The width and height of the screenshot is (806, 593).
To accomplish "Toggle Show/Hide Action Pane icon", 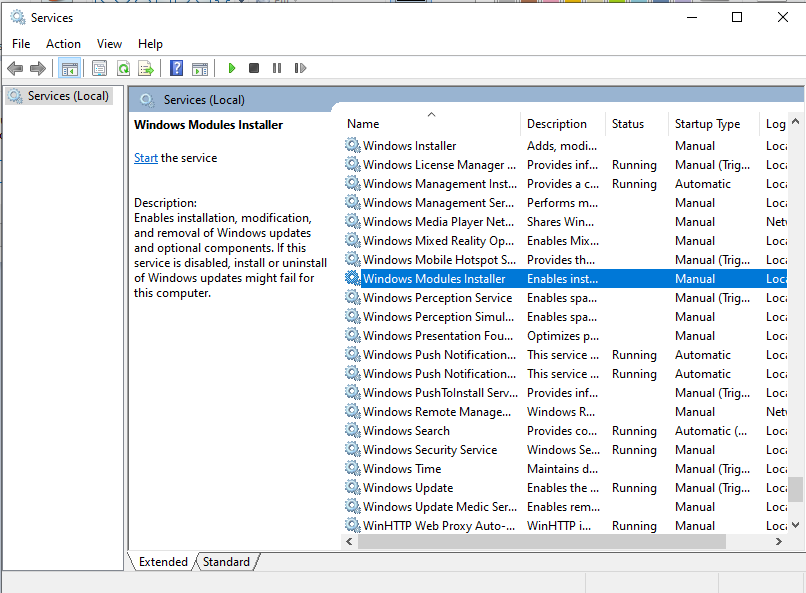I will pyautogui.click(x=200, y=68).
